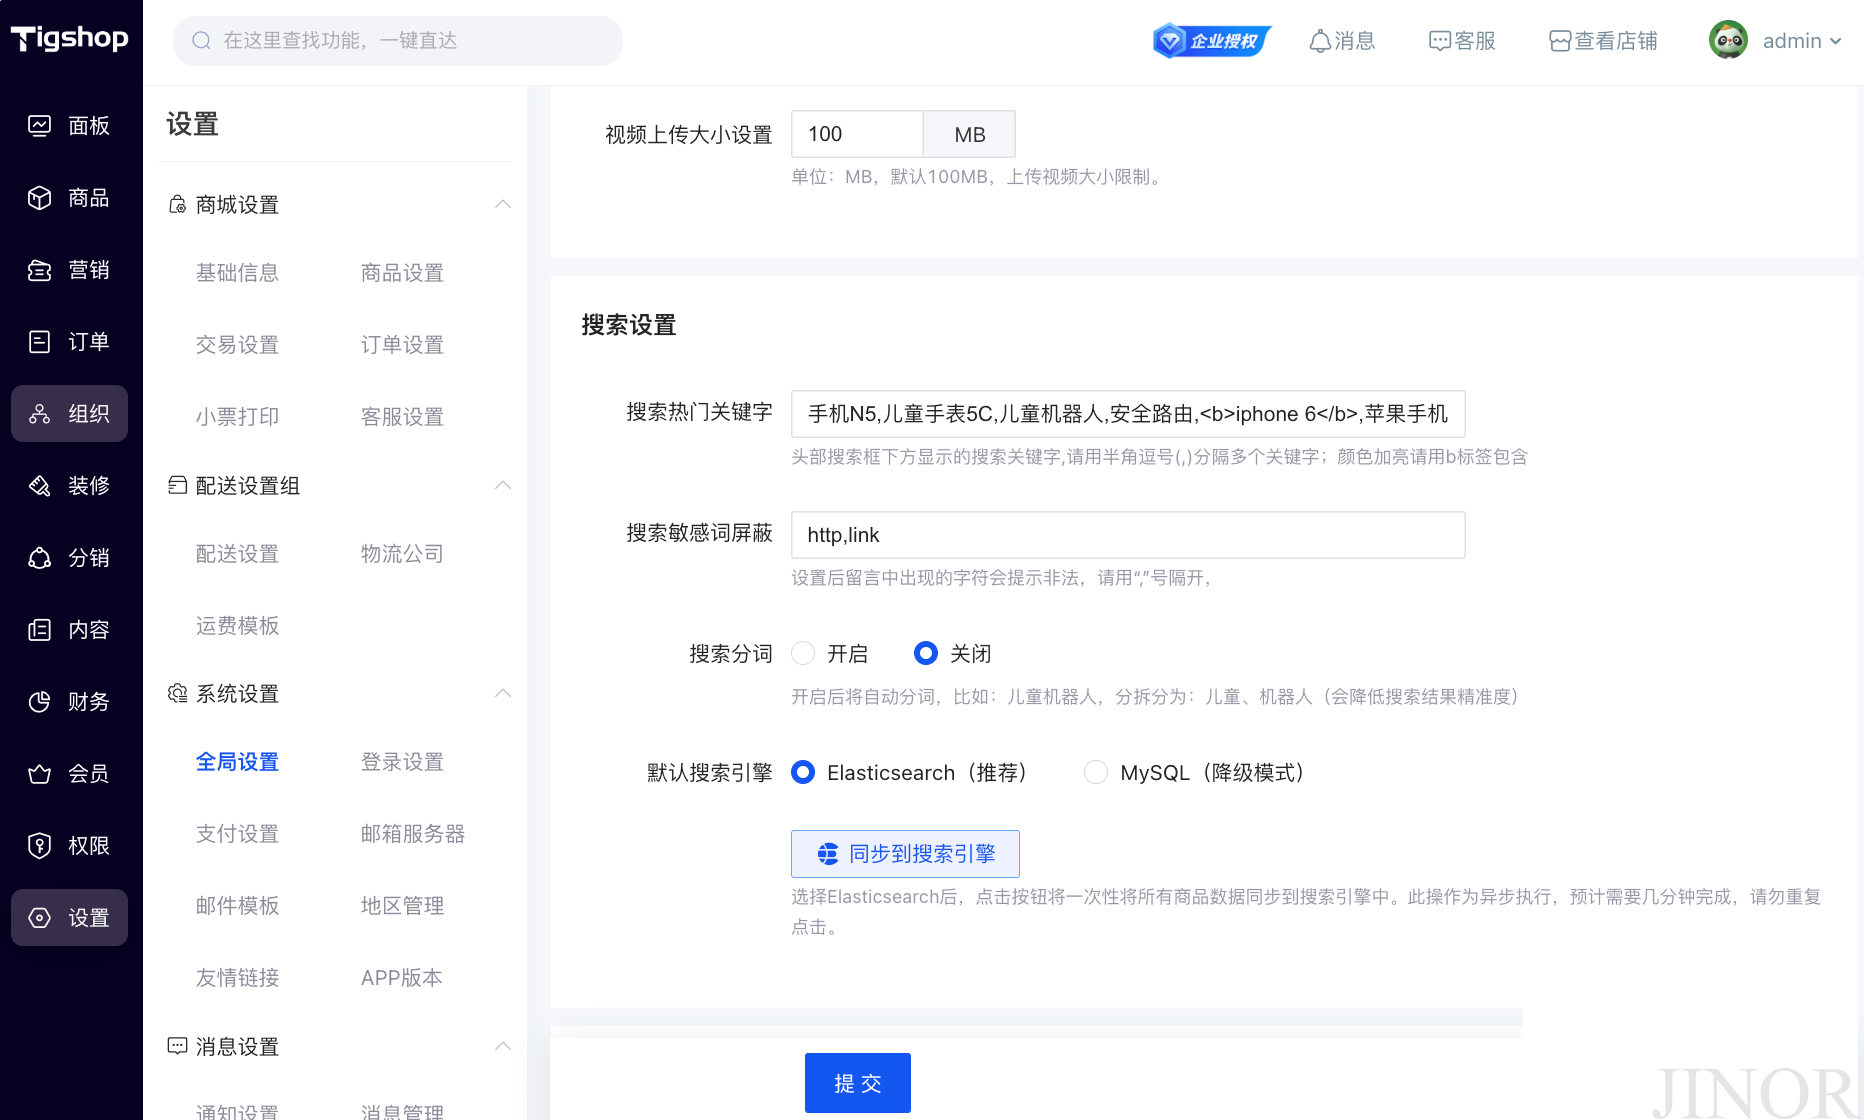The height and width of the screenshot is (1120, 1864).
Task: Collapse the 商城设置 section chevron
Action: click(503, 204)
